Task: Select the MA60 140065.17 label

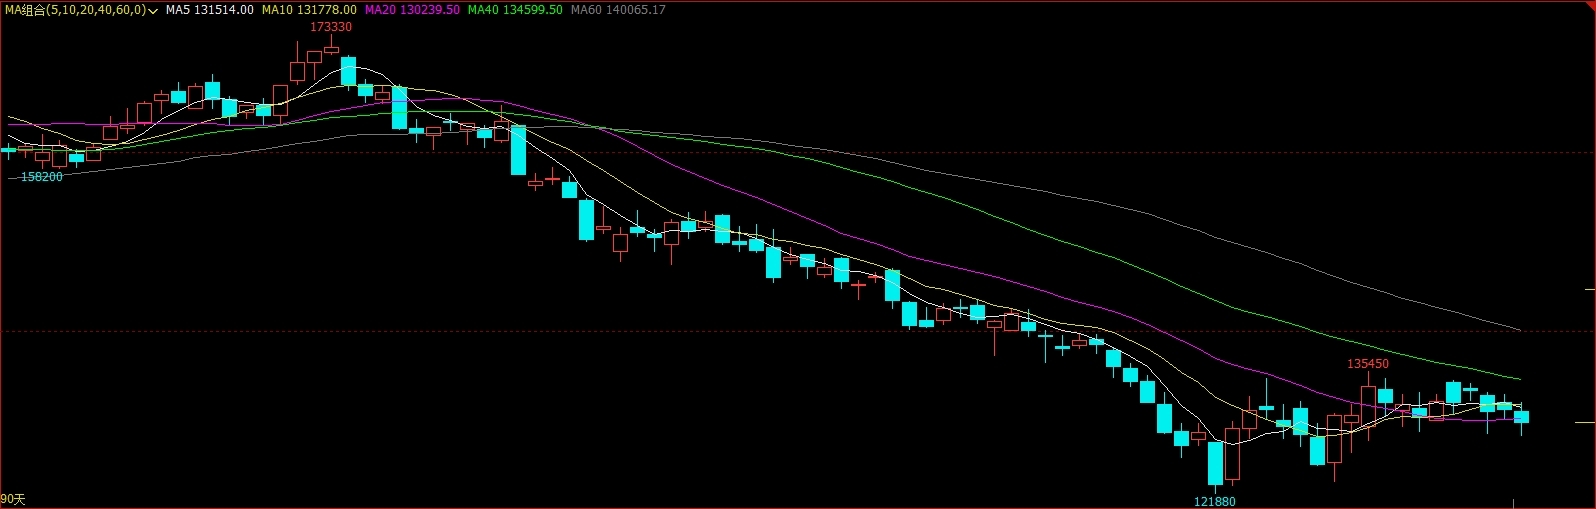Action: coord(618,10)
